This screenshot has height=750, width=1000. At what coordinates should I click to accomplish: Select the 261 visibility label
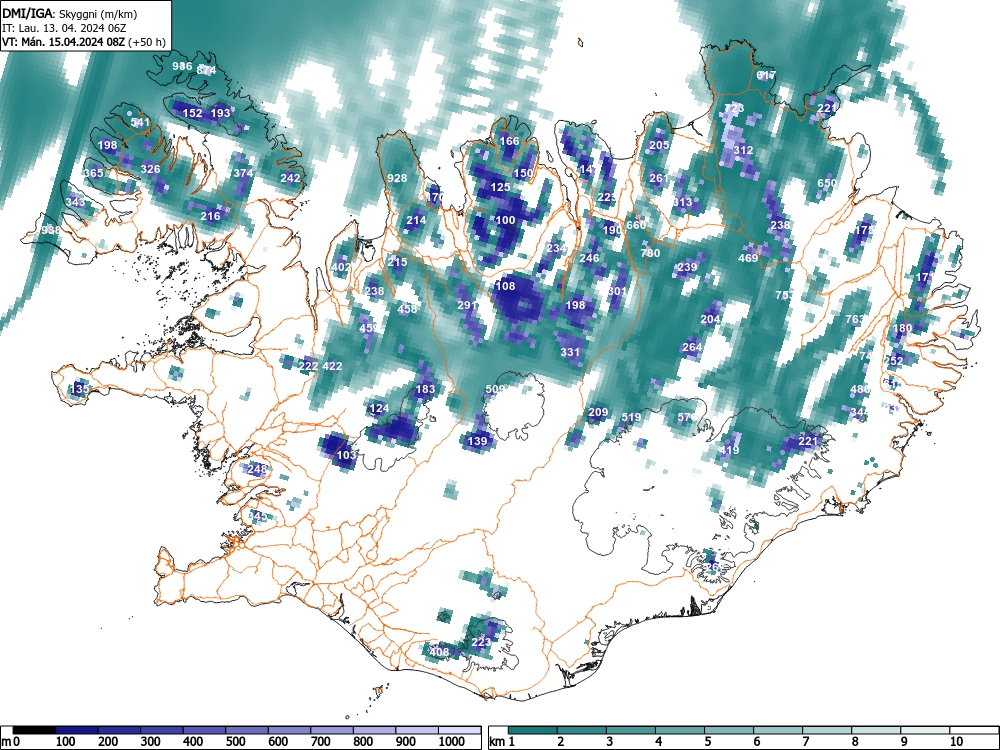[659, 178]
